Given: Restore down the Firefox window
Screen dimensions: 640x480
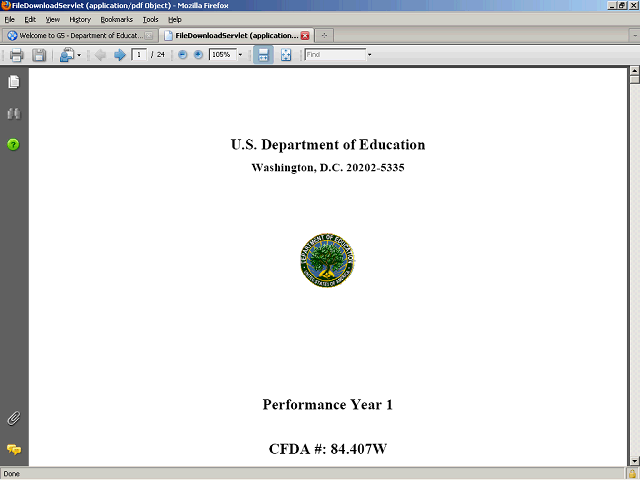Looking at the screenshot, I should [x=622, y=5].
